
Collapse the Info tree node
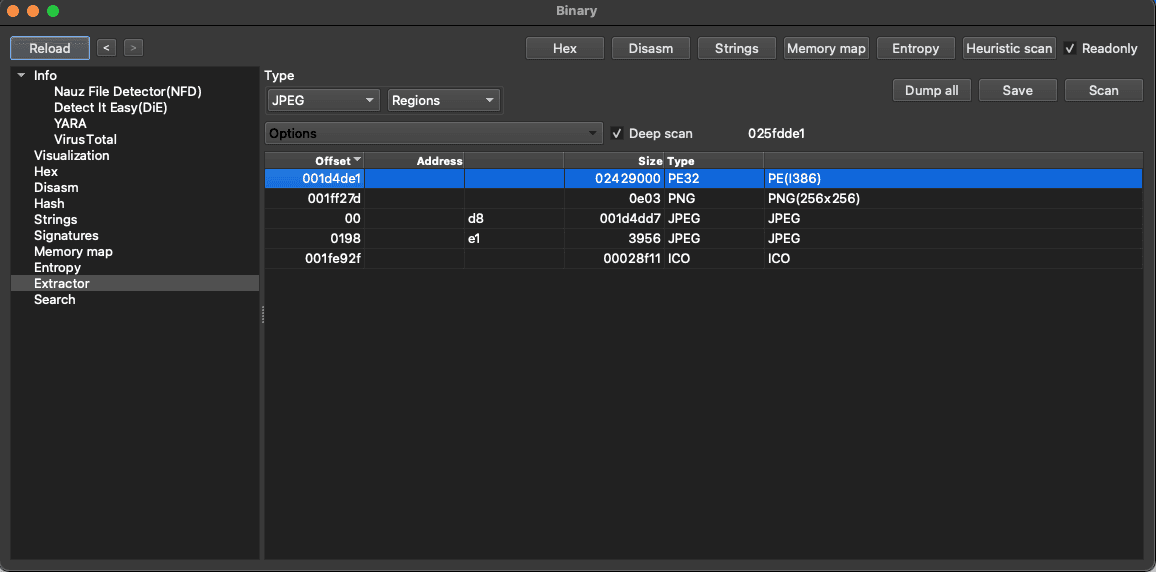pos(21,76)
